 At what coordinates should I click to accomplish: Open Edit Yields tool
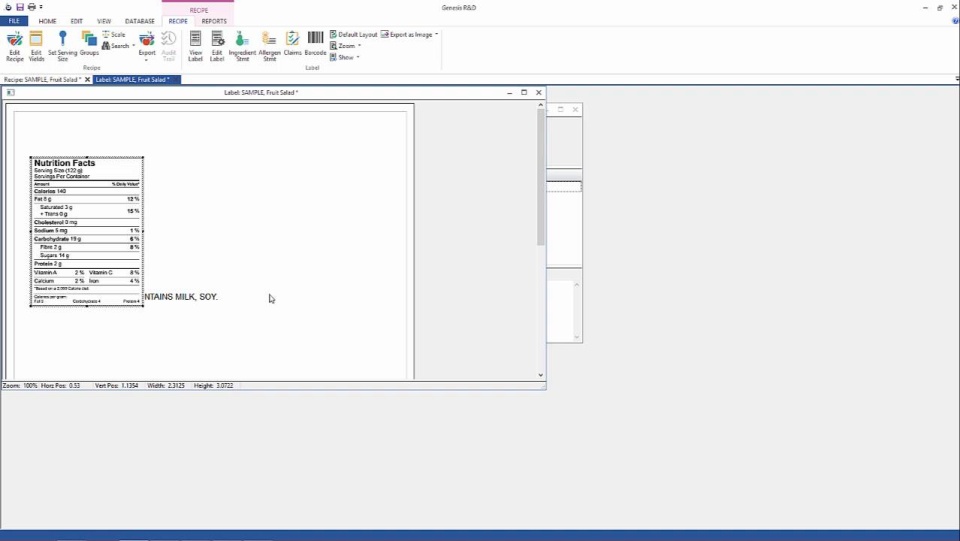pos(36,44)
